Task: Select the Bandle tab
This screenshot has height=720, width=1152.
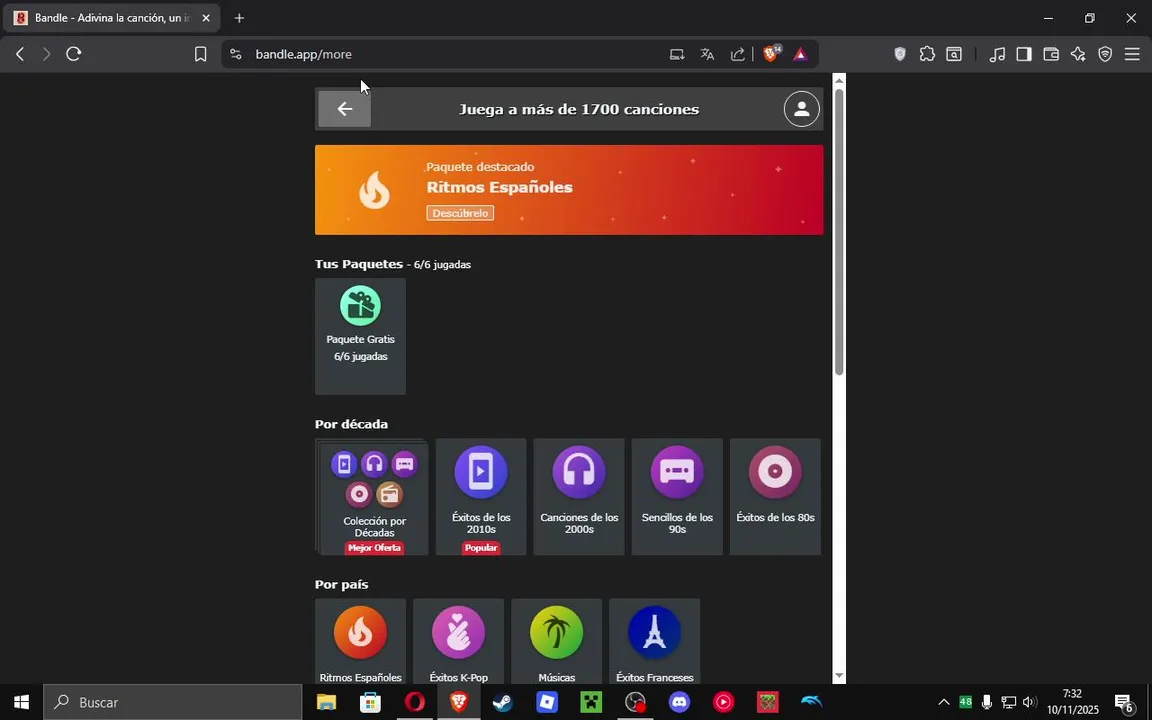Action: tap(110, 18)
